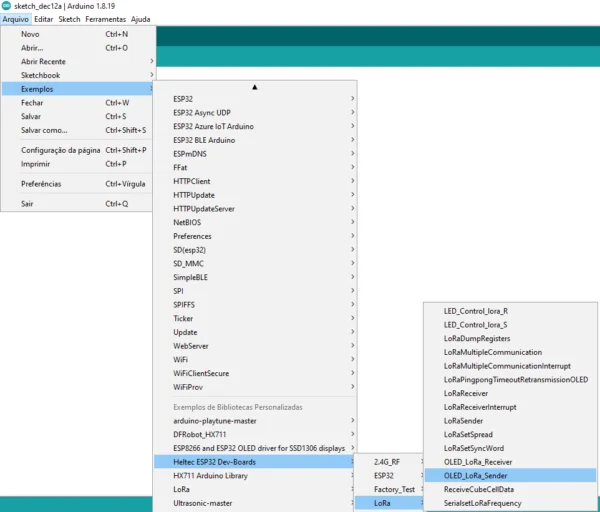Open the Ferramentas menu
This screenshot has width=600, height=512.
coord(105,19)
